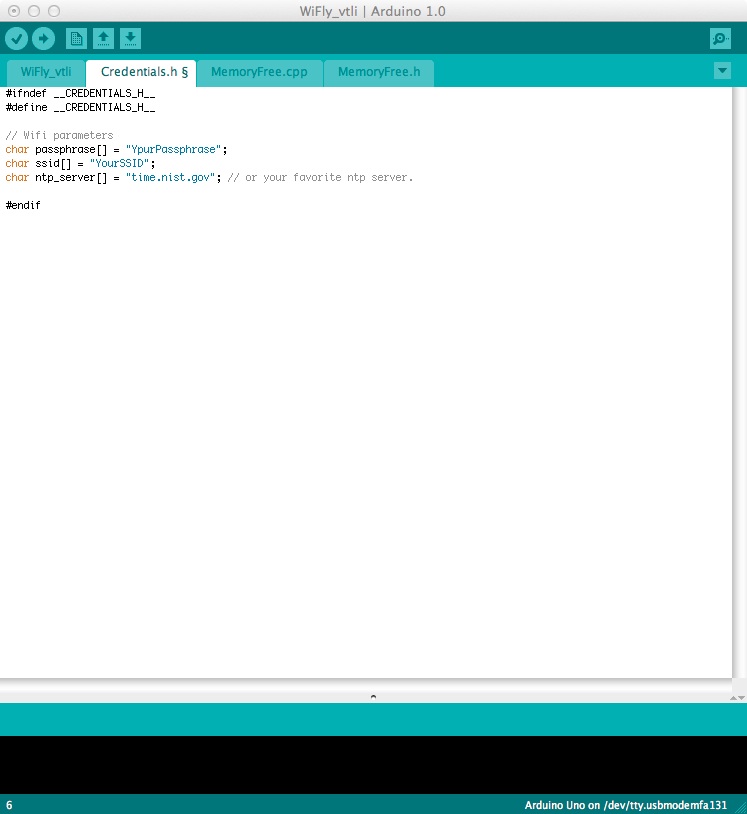Click the #endif line
Viewport: 747px width, 814px height.
coord(23,206)
